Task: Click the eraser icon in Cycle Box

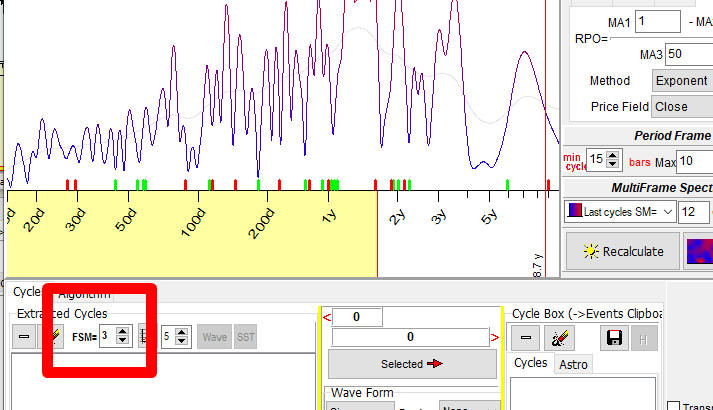Action: 561,338
